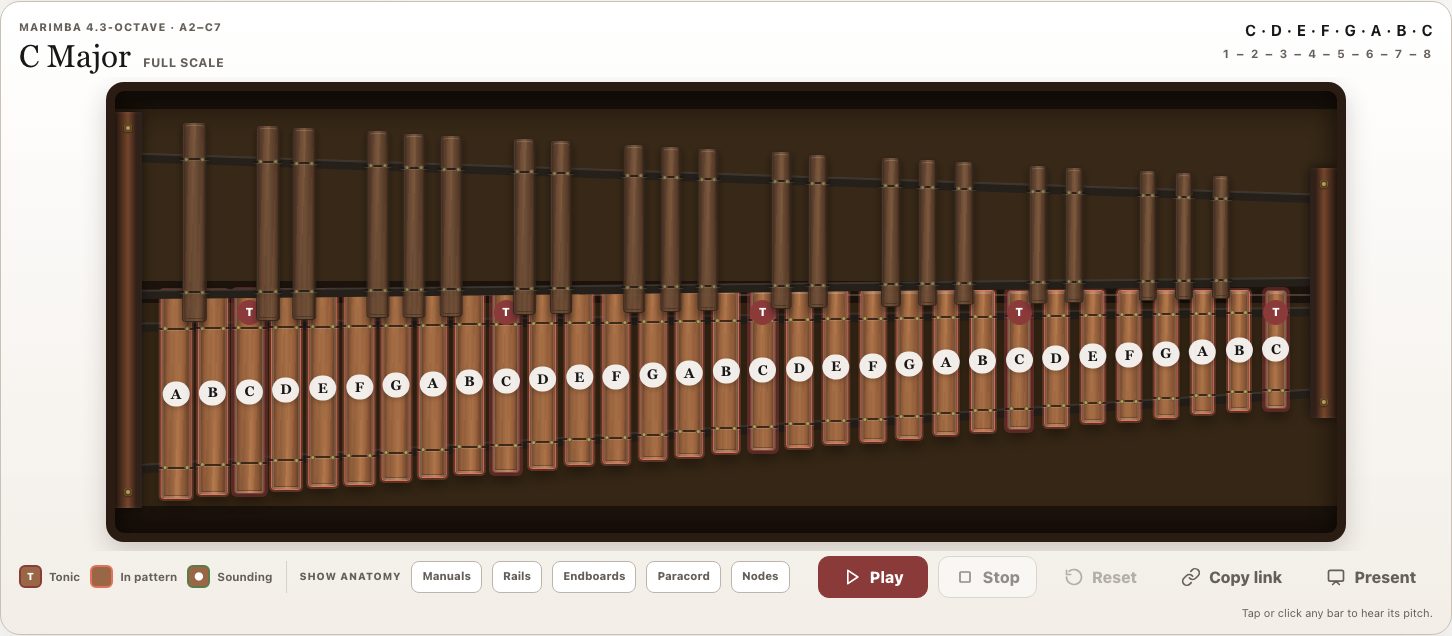The height and width of the screenshot is (636, 1452).
Task: Click the T tonic badge on the highest C bar
Action: pyautogui.click(x=1275, y=311)
